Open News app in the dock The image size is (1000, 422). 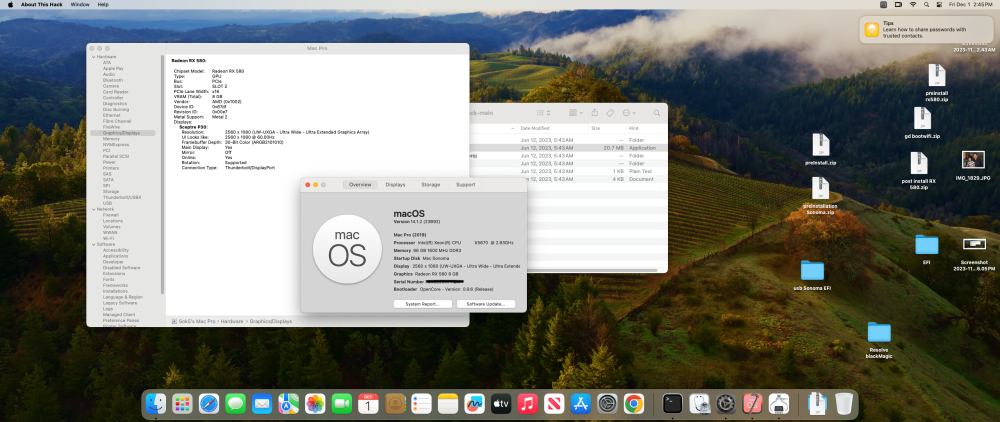click(x=554, y=404)
